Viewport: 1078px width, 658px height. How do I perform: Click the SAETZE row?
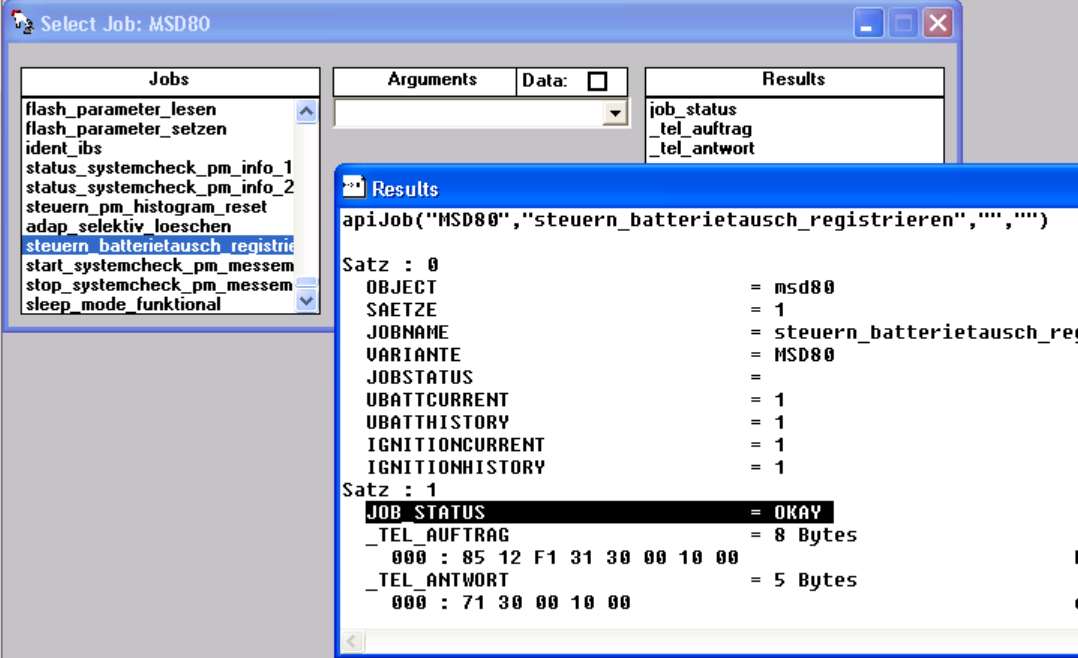(575, 310)
